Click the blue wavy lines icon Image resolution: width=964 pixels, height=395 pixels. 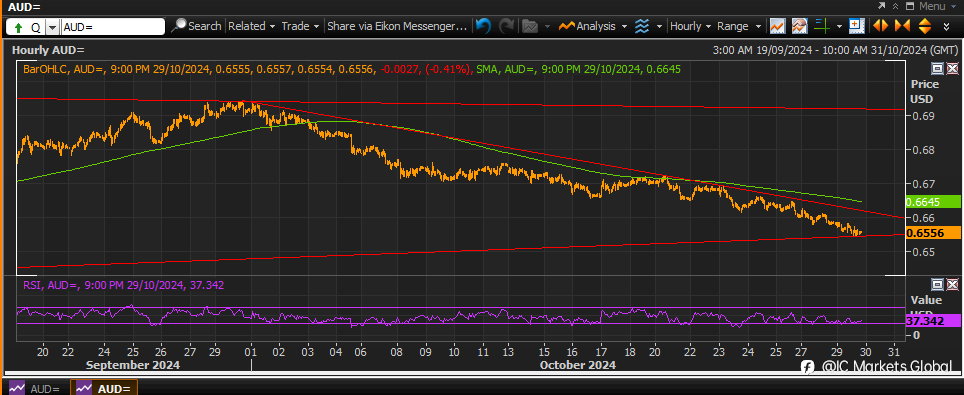642,26
